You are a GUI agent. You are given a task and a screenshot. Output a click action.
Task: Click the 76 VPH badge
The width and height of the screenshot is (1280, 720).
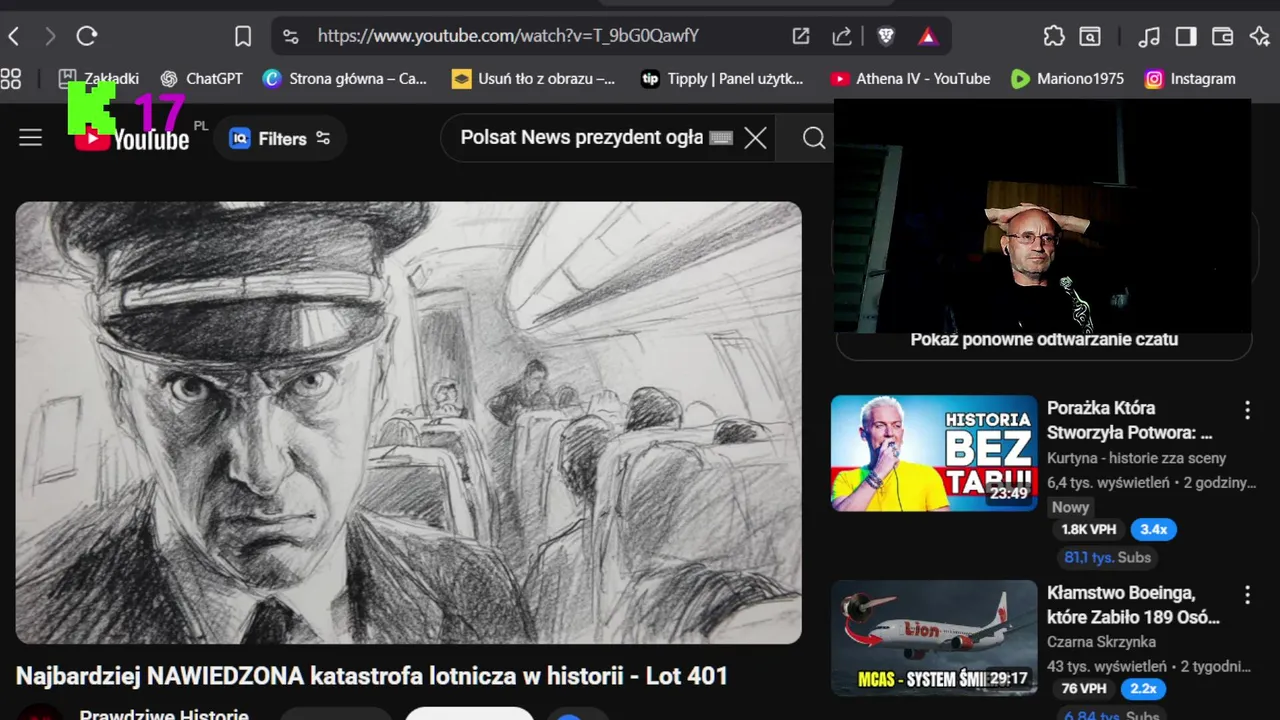pos(1083,689)
